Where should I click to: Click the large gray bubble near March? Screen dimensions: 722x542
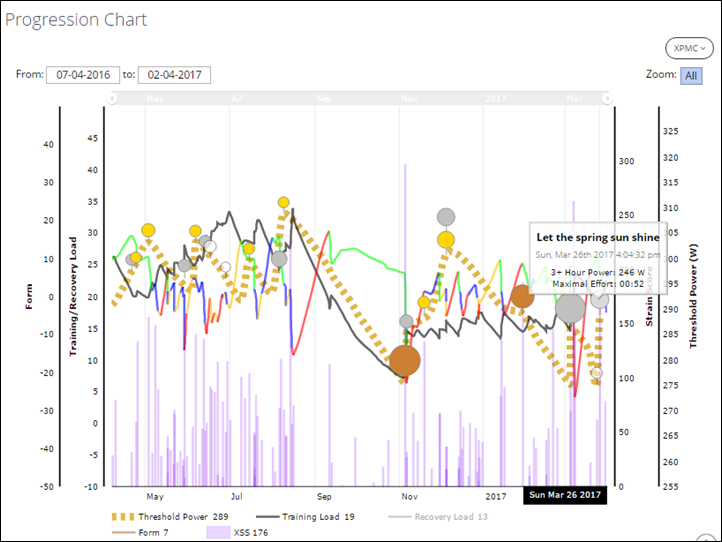pyautogui.click(x=570, y=308)
